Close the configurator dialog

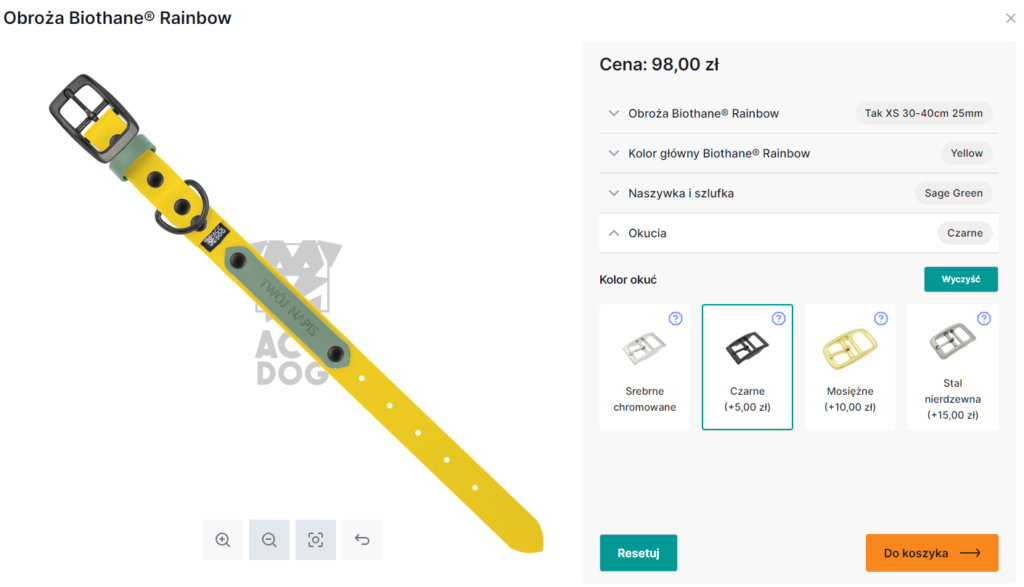click(1010, 18)
